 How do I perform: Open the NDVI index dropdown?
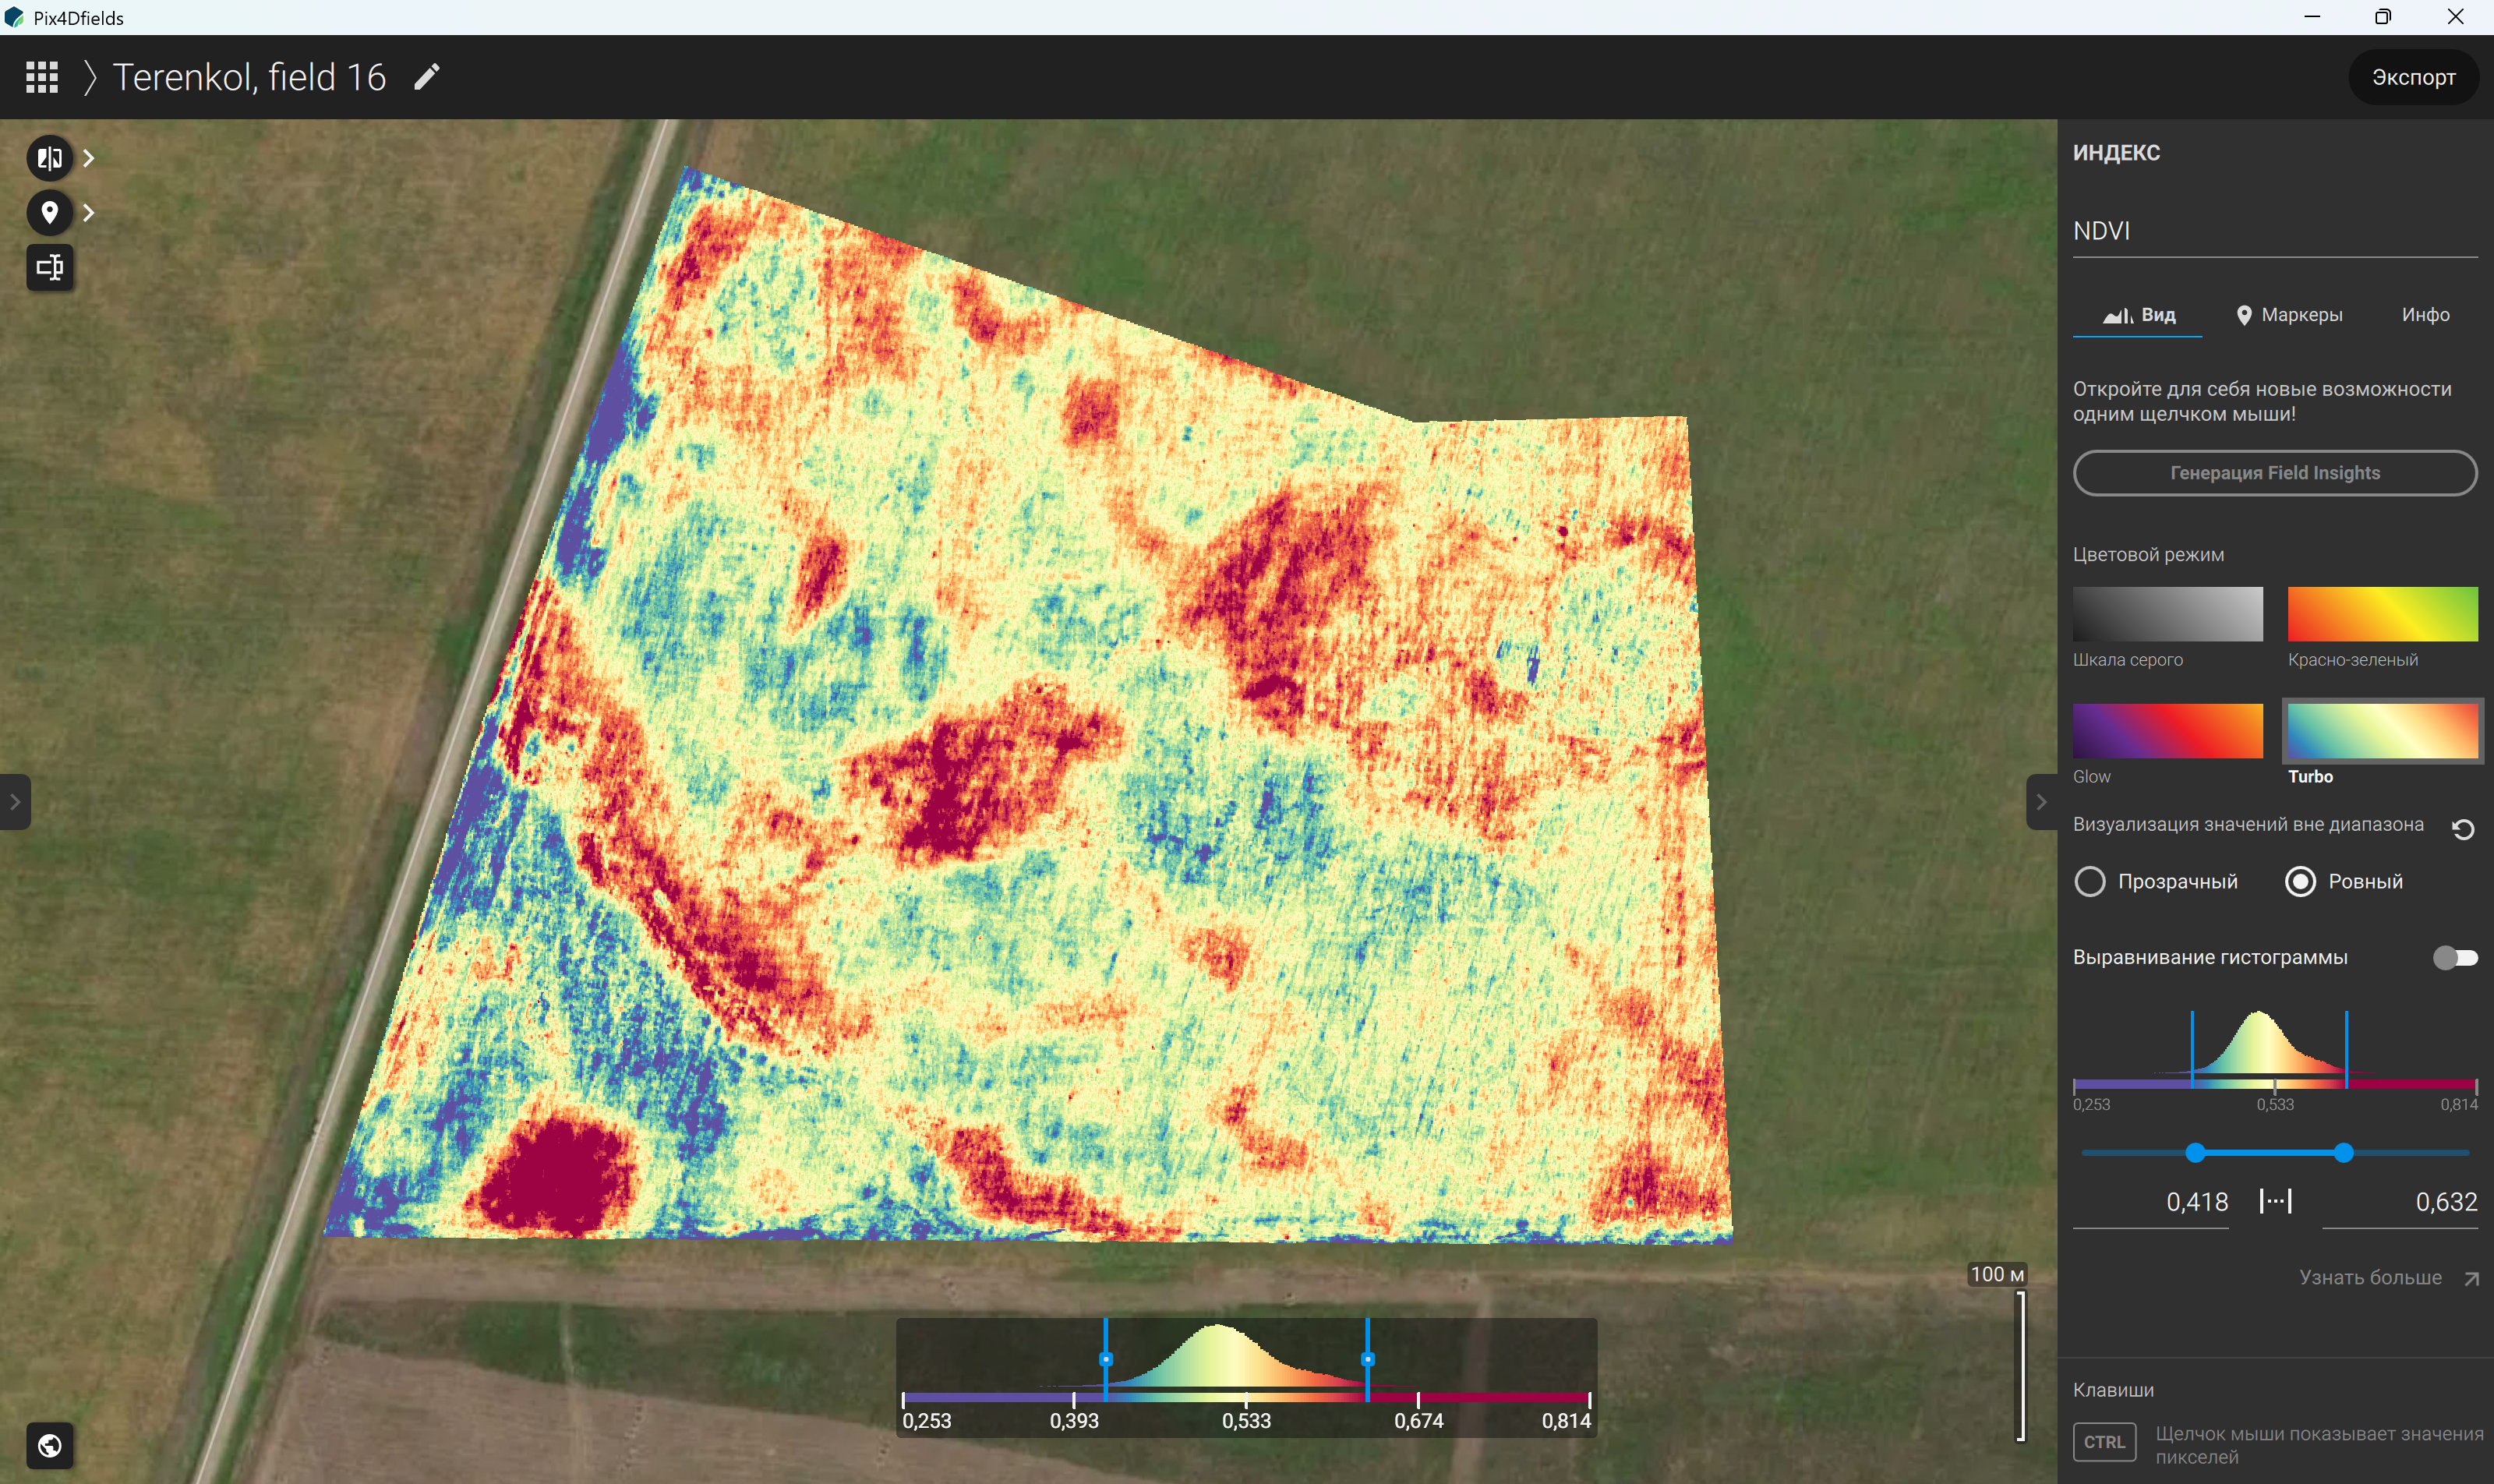(x=2274, y=231)
